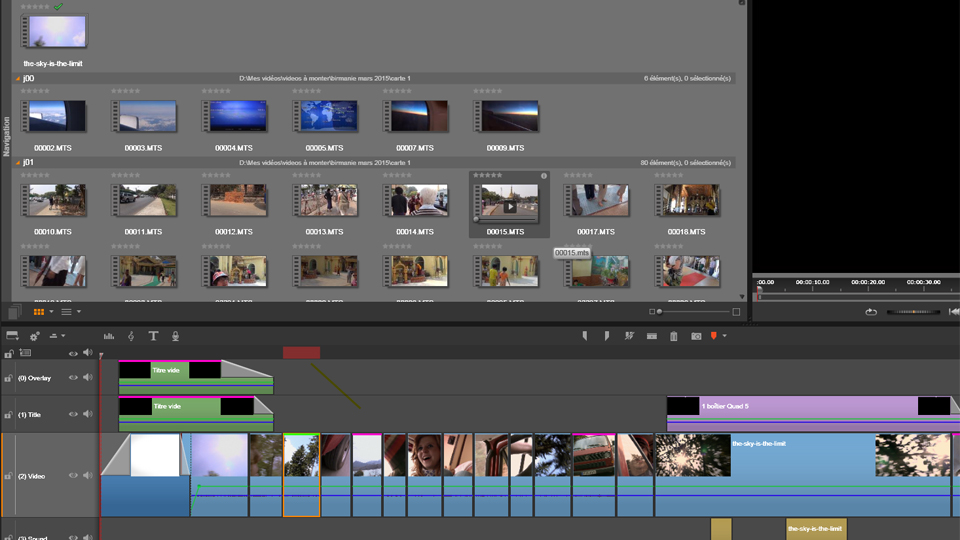Delete selection with the trash can icon
The width and height of the screenshot is (960, 540).
[674, 336]
